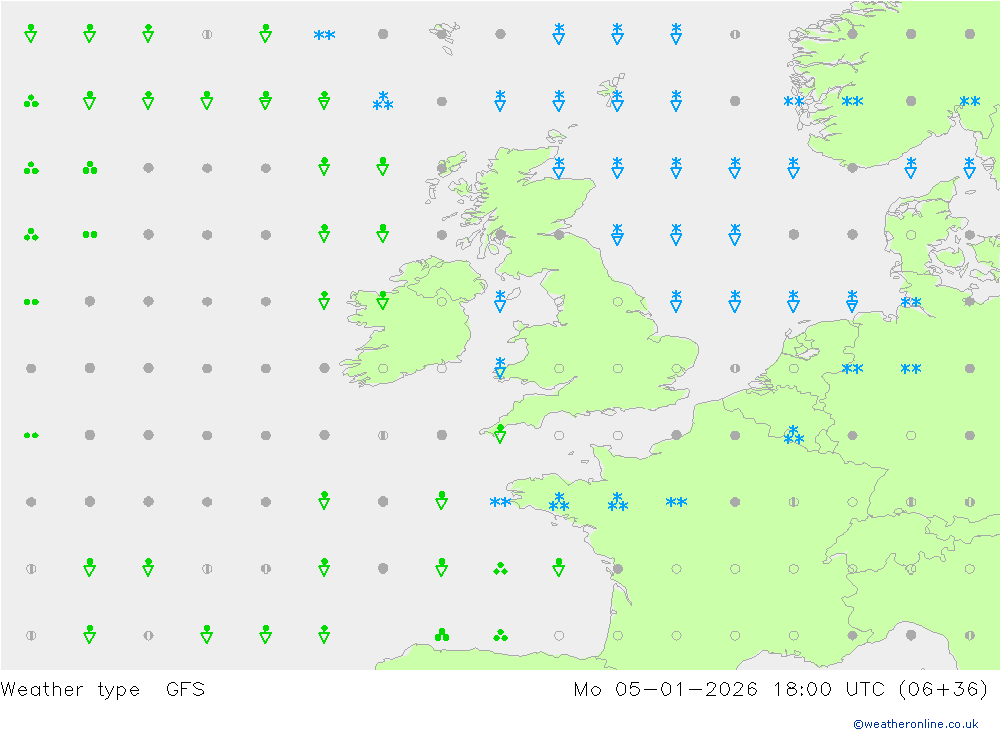Select the snow shower symbol on northeast Scotland's coast
The image size is (1000, 733).
pyautogui.click(x=559, y=167)
